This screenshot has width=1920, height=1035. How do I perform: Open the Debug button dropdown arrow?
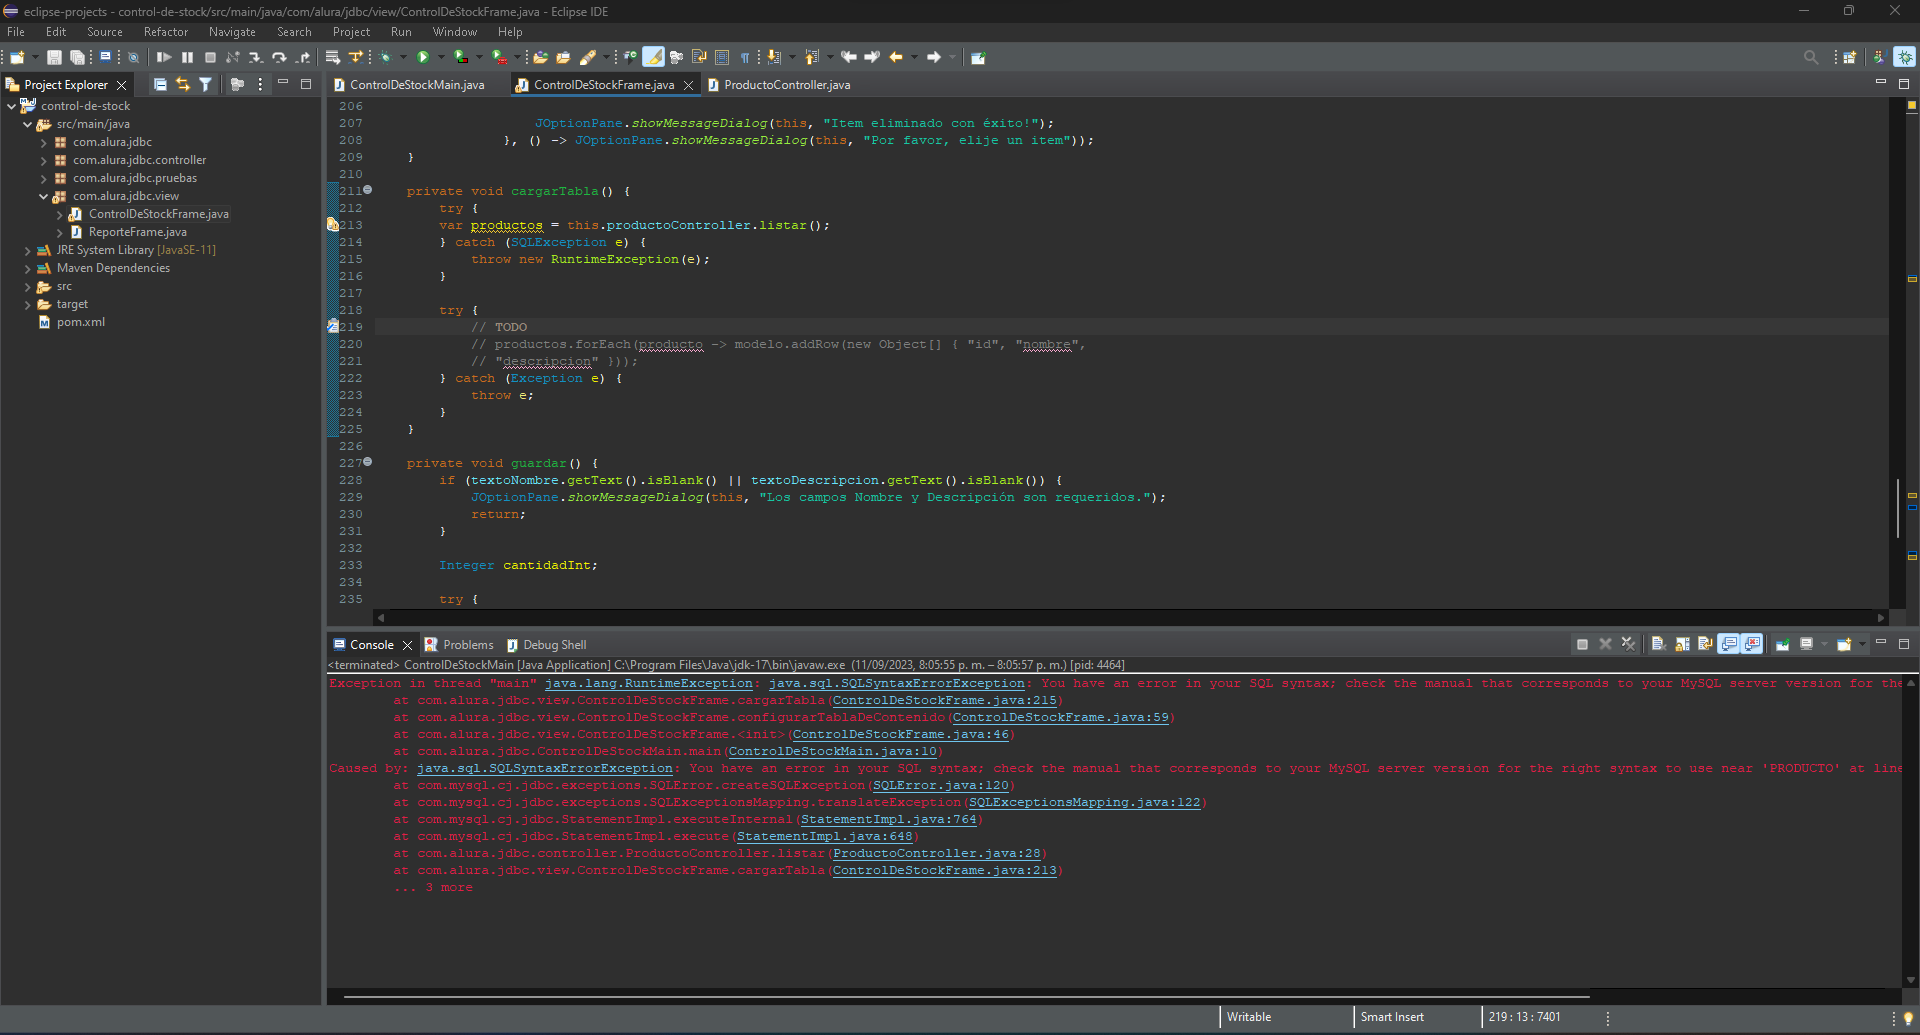point(403,57)
